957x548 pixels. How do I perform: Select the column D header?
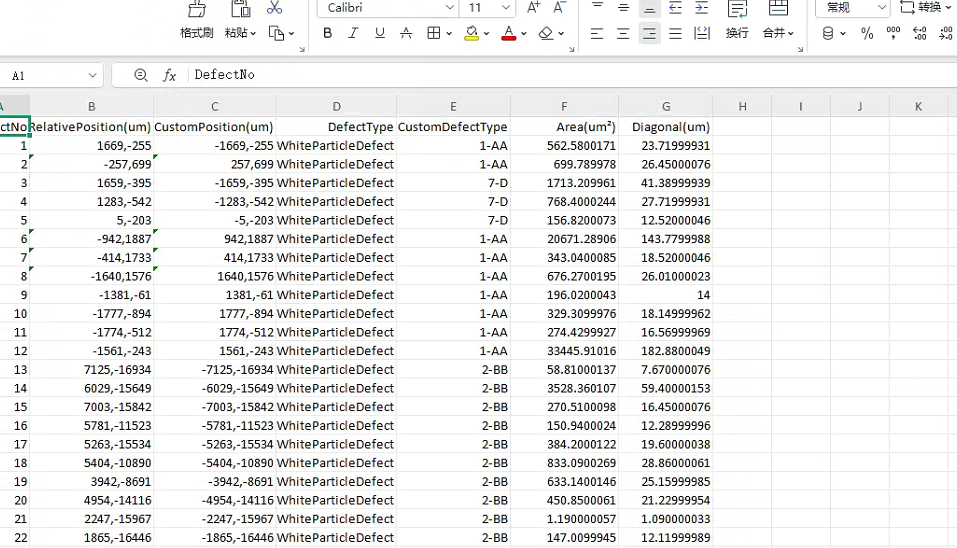(x=336, y=106)
